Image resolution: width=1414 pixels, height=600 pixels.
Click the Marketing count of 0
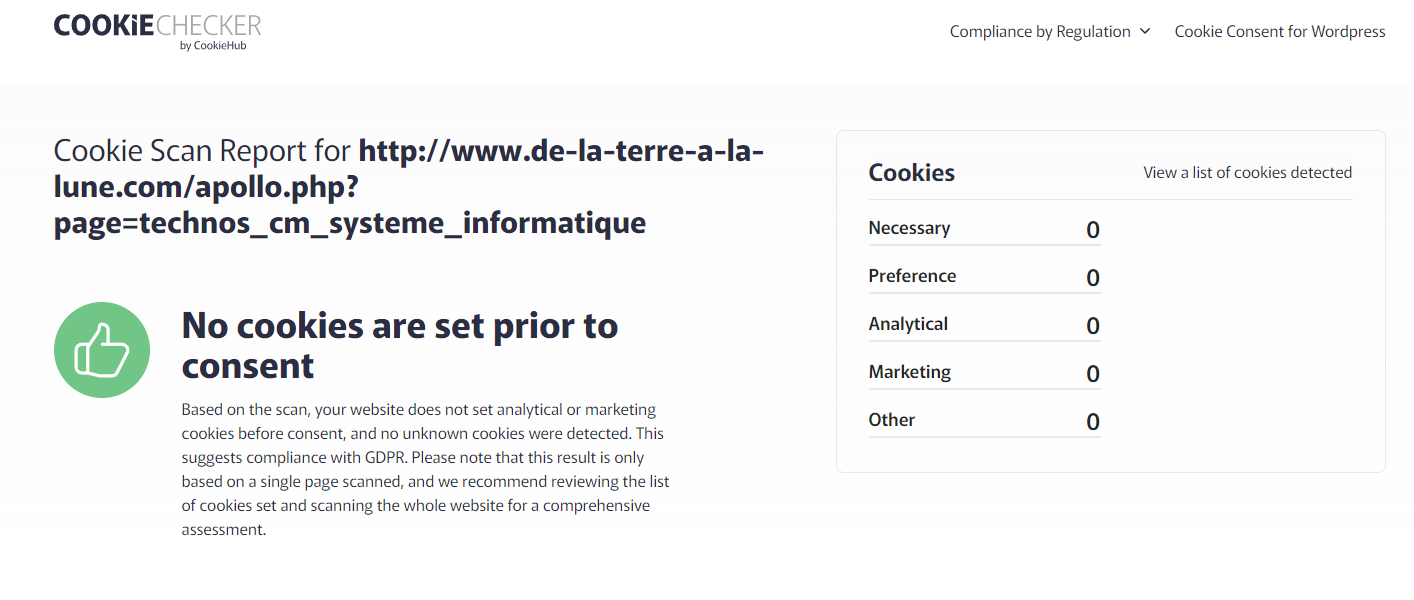point(1093,374)
